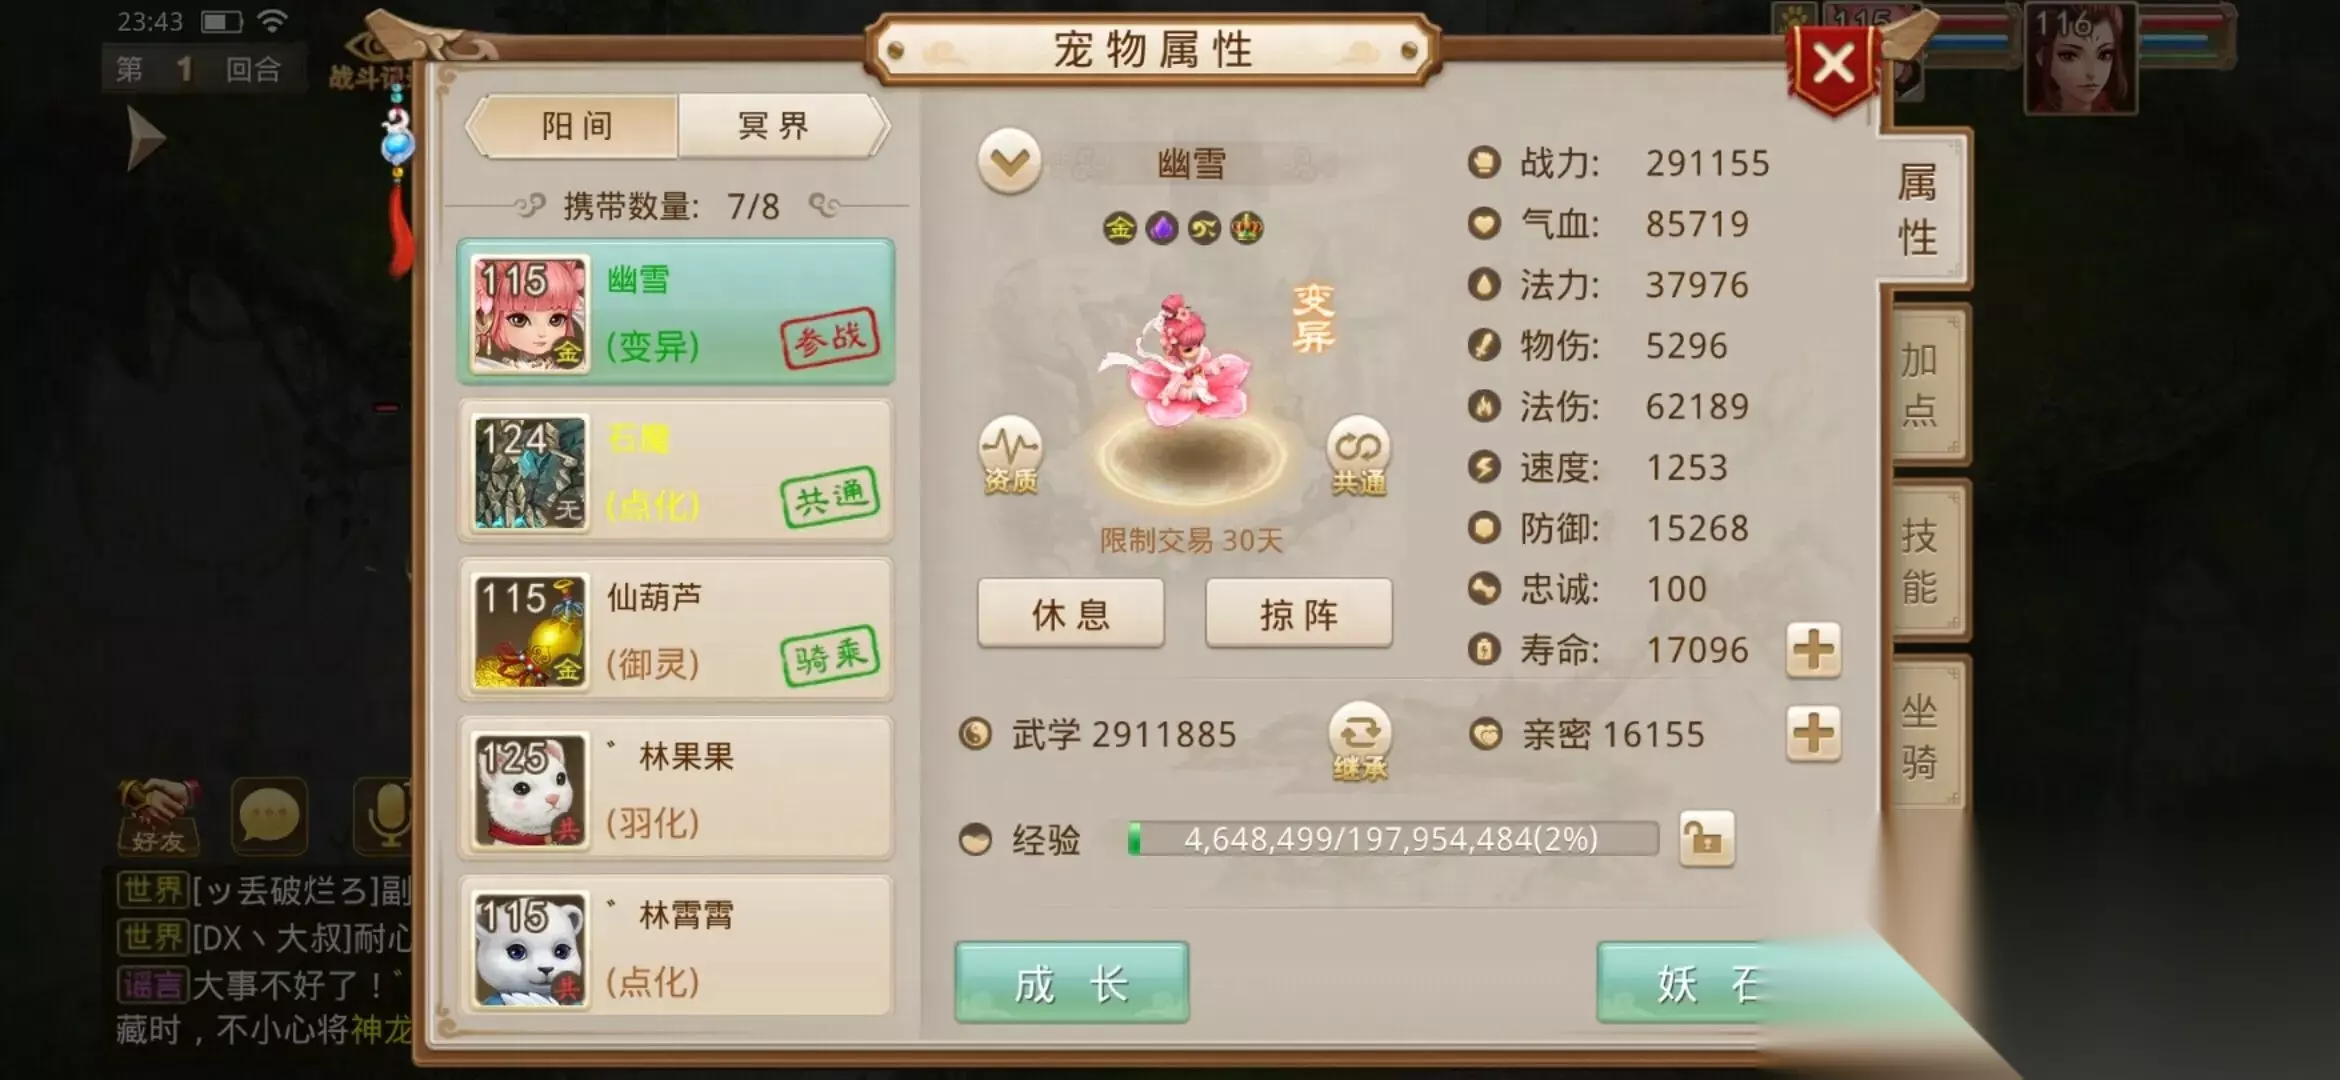
Task: Increase intimacy with the 亲密 plus button
Action: point(1813,734)
